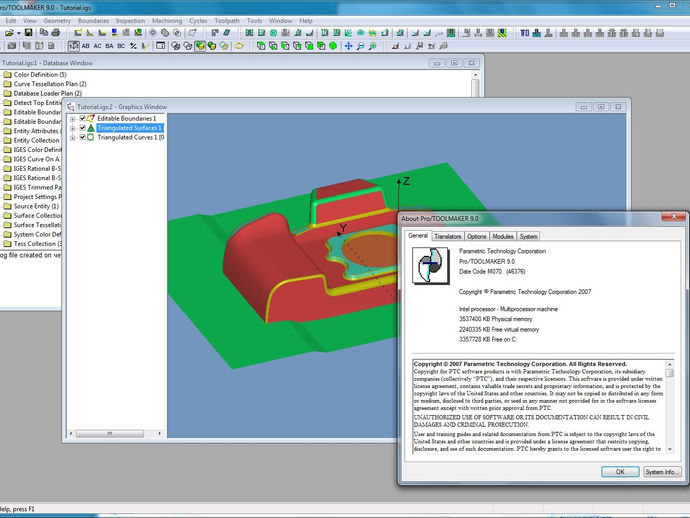Click the yellow and green striped toolbar icon
The height and width of the screenshot is (518, 690).
coord(502,33)
